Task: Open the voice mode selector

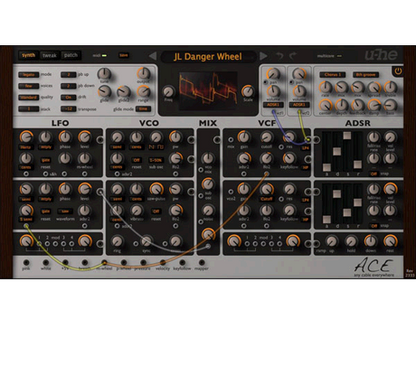Action: pos(29,75)
